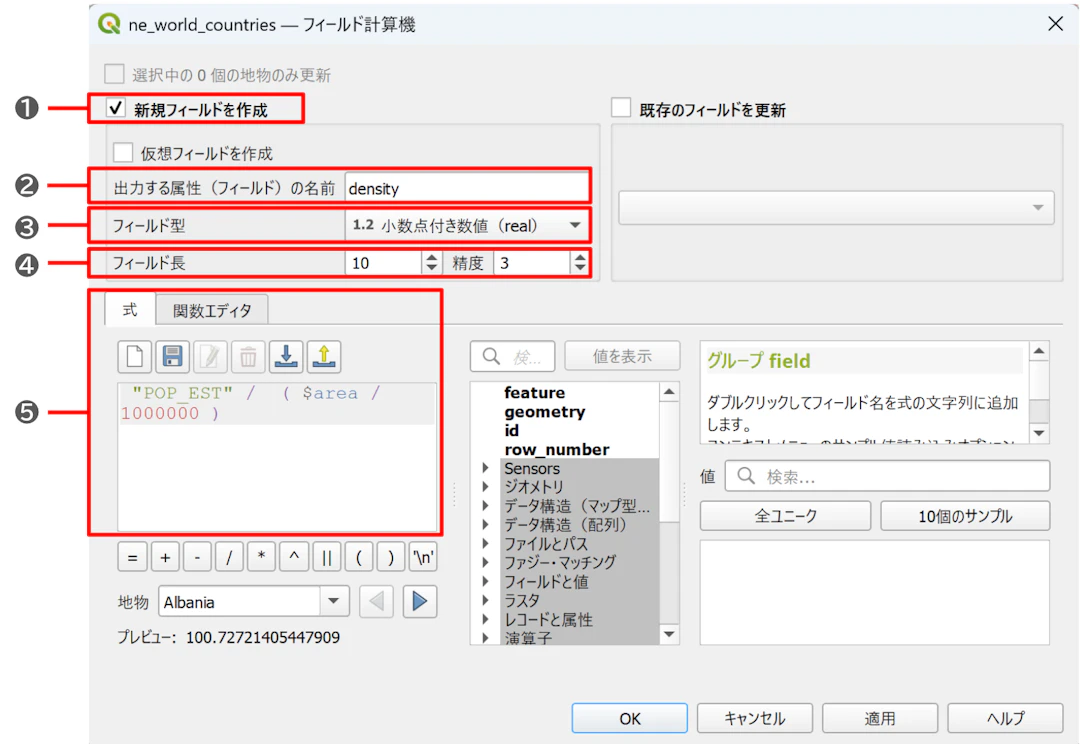Insert the minus operator button
The image size is (1080, 744).
[x=198, y=557]
